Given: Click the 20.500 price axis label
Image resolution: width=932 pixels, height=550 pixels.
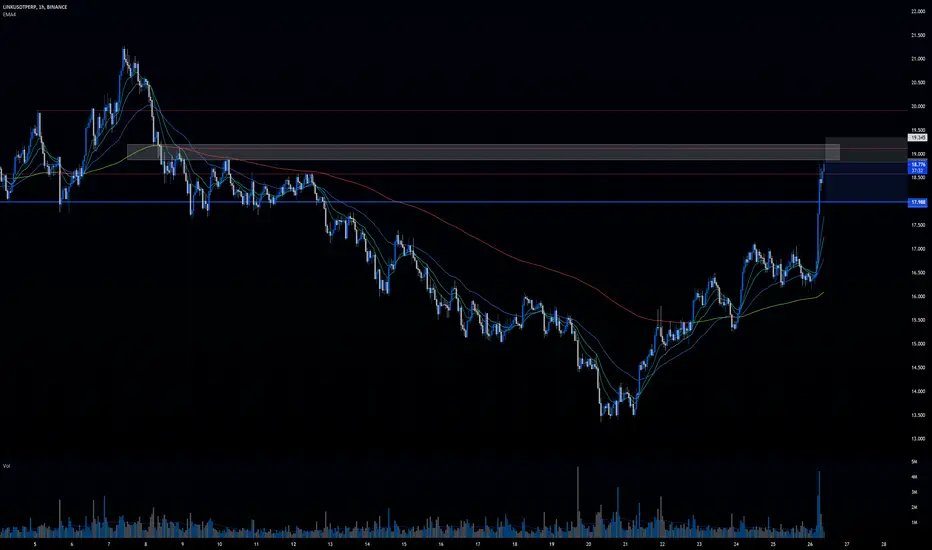Looking at the screenshot, I should 918,83.
